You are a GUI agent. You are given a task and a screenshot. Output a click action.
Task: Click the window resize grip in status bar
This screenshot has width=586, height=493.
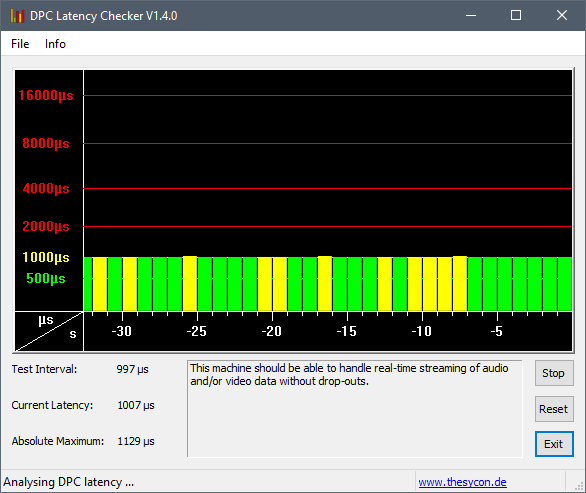click(579, 486)
